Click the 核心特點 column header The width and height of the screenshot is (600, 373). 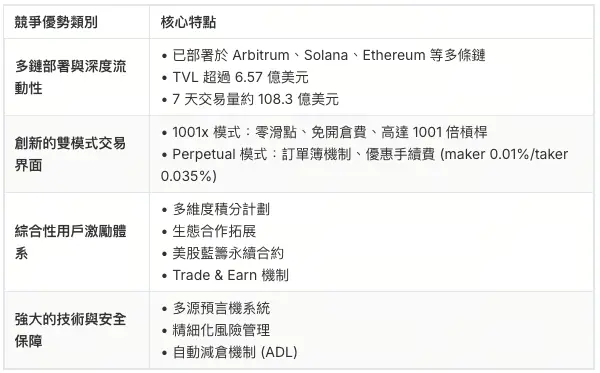click(x=188, y=22)
